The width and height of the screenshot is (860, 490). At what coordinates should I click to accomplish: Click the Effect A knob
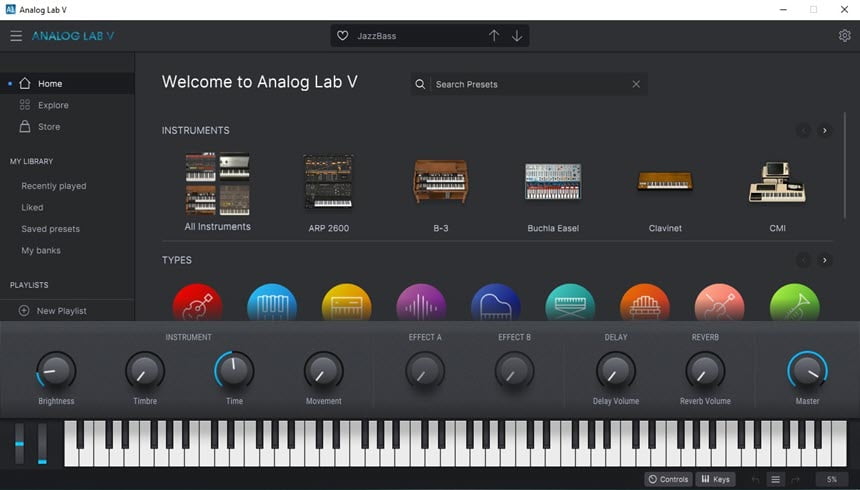tap(425, 371)
